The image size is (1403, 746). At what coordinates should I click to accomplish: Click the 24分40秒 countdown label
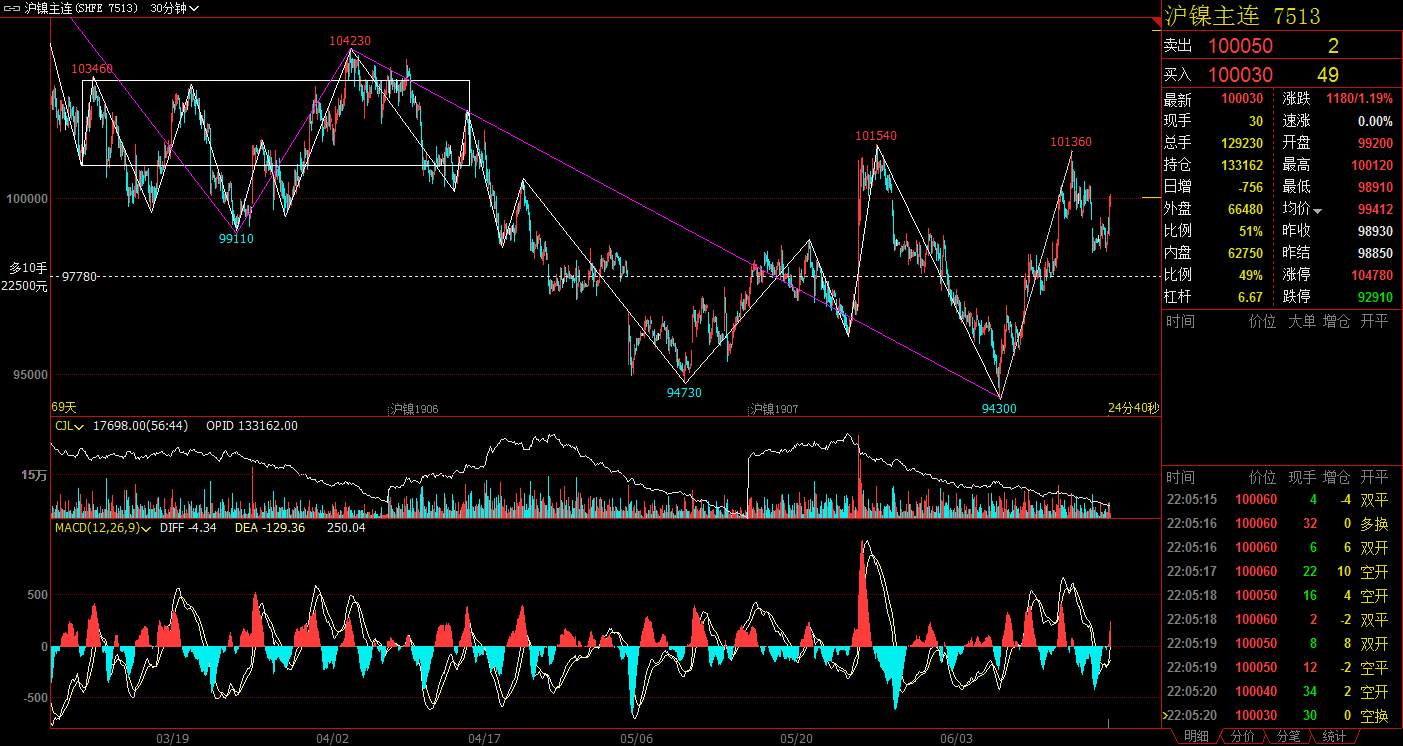[x=1133, y=408]
